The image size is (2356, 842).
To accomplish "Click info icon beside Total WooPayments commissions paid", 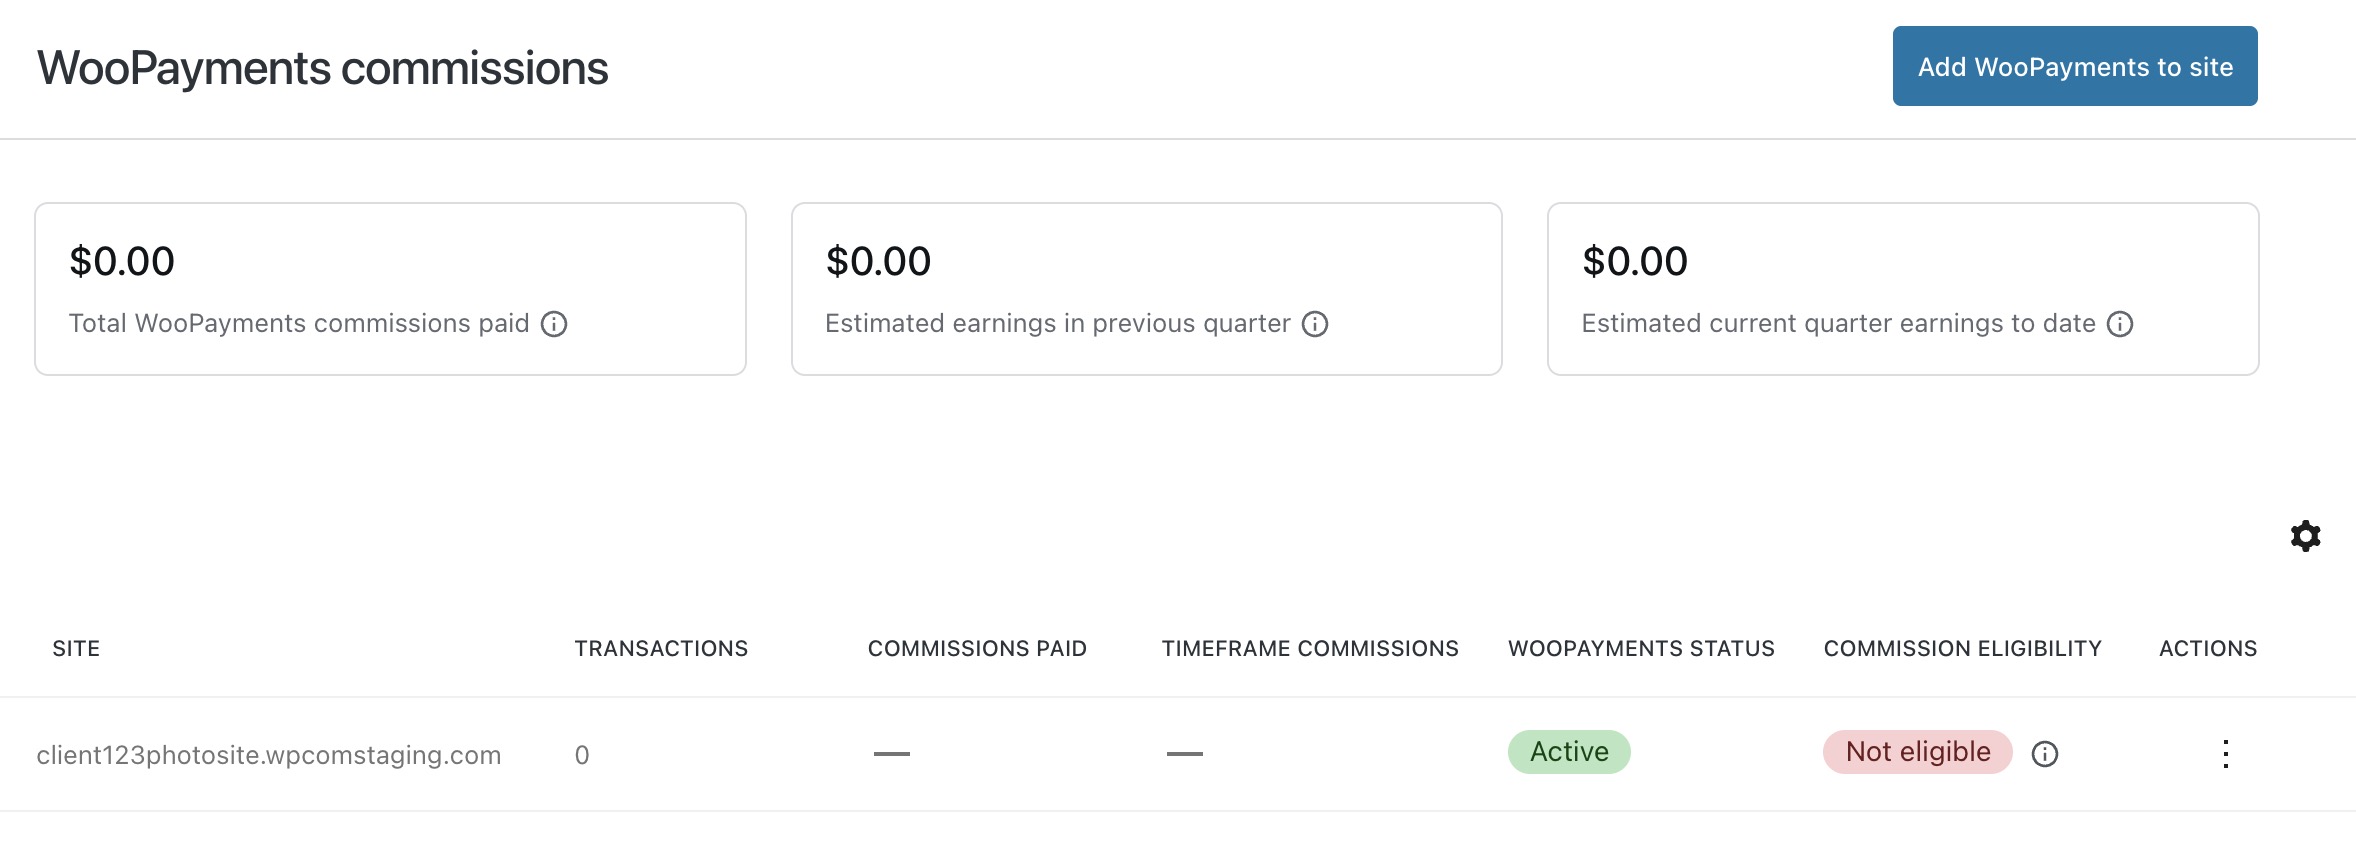I will [554, 324].
